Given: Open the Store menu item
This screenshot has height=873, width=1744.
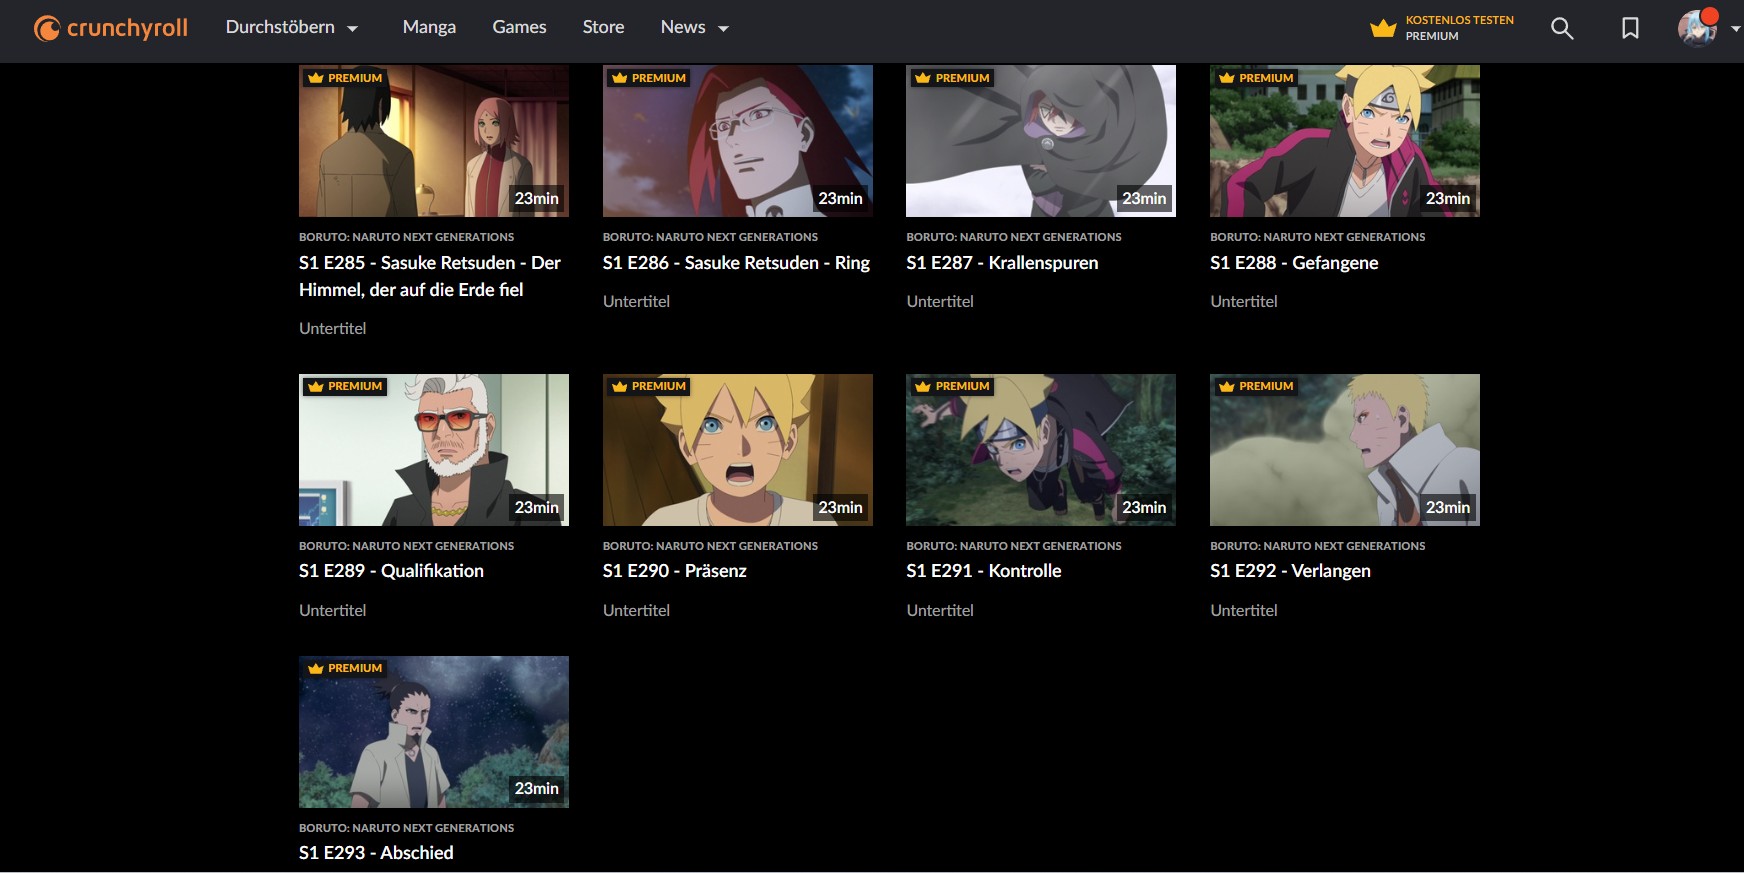Looking at the screenshot, I should [603, 28].
